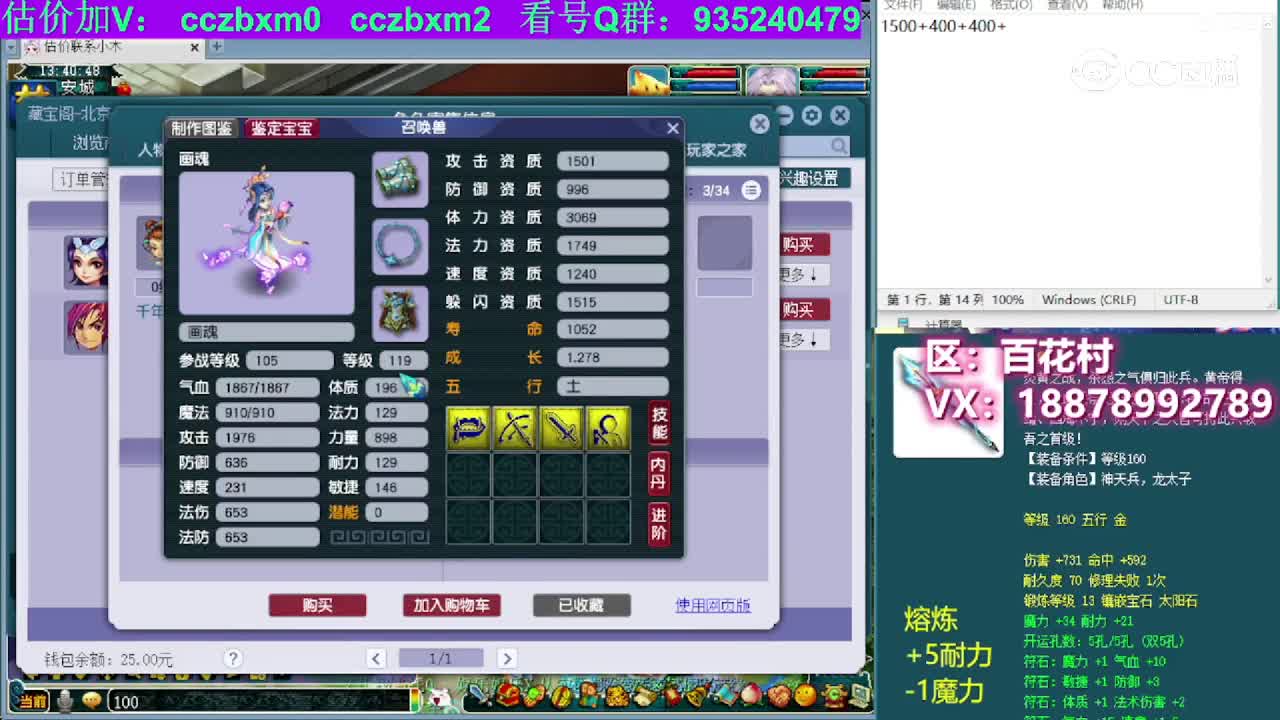Open the 查看(V) menu in Notepad
Screen dimensions: 1280x720
pos(1067,5)
